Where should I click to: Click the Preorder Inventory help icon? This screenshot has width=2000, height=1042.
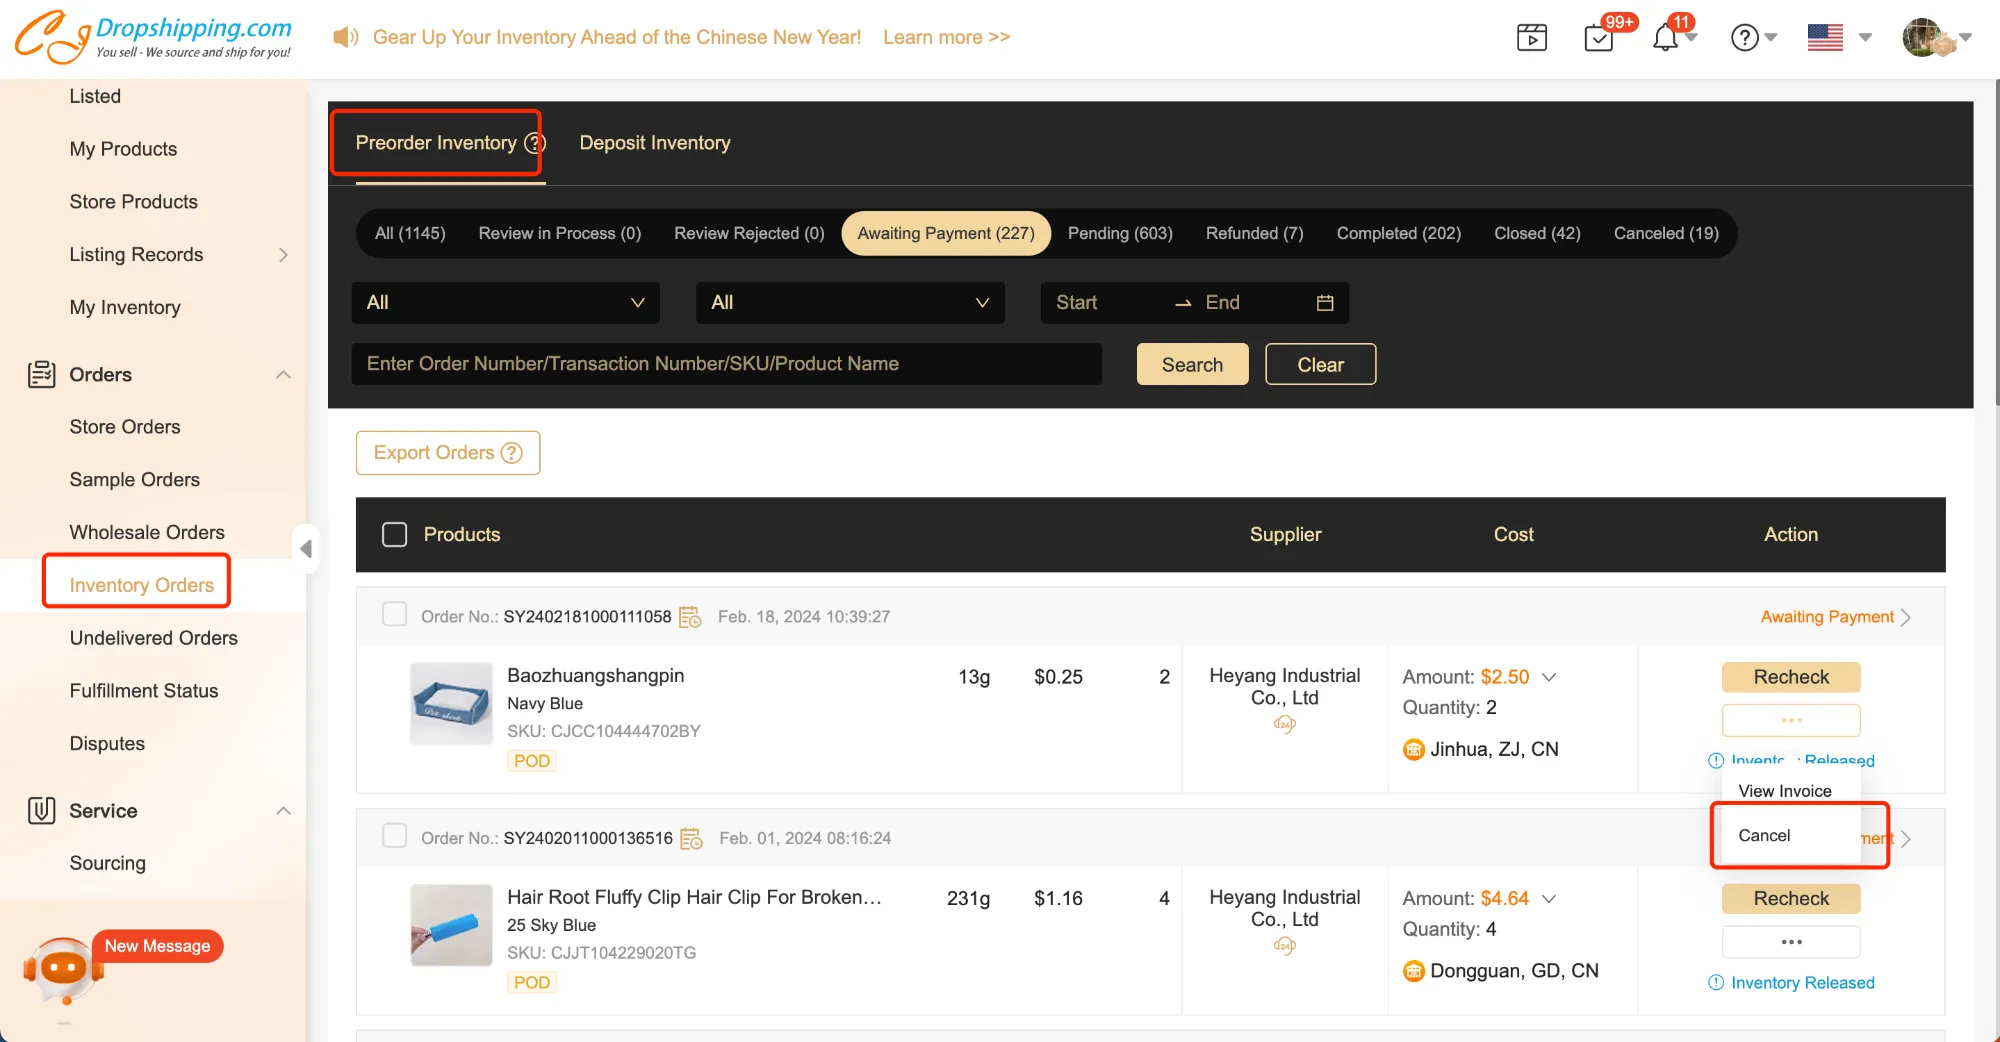coord(534,143)
